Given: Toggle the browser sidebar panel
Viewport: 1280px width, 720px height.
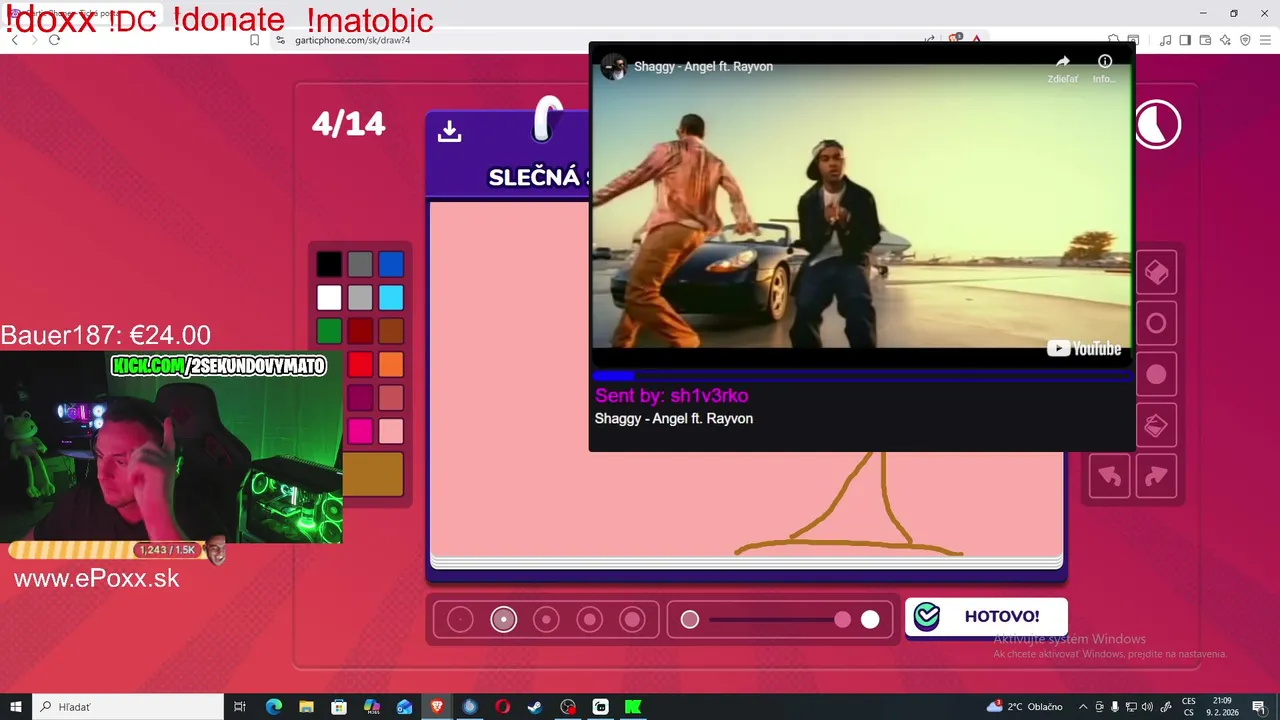Looking at the screenshot, I should [x=1185, y=40].
